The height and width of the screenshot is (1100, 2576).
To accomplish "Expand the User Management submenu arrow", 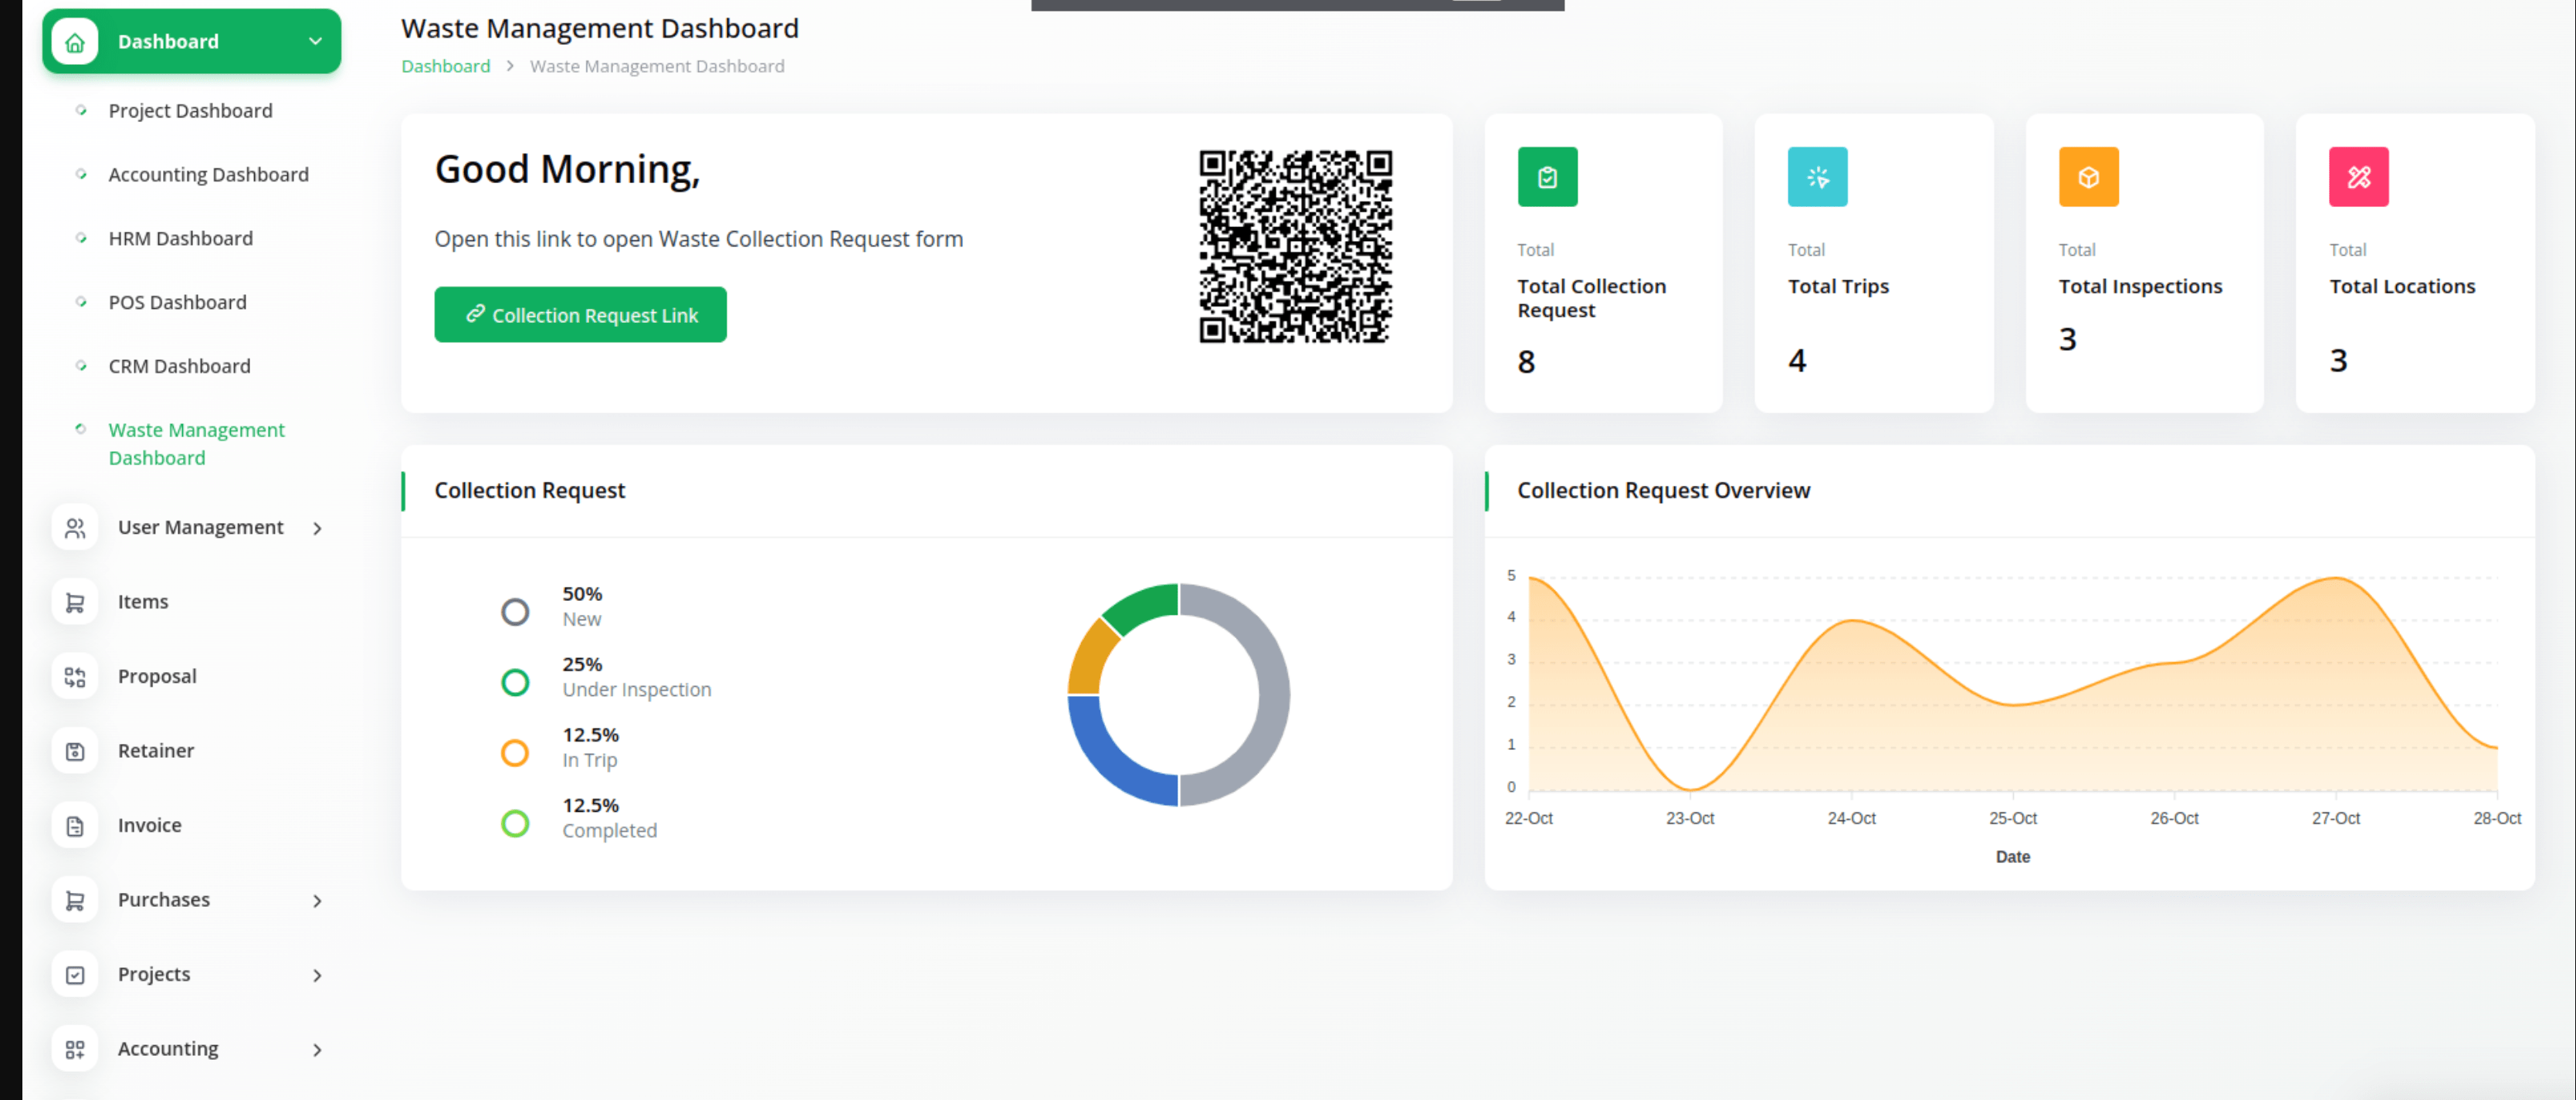I will point(318,529).
